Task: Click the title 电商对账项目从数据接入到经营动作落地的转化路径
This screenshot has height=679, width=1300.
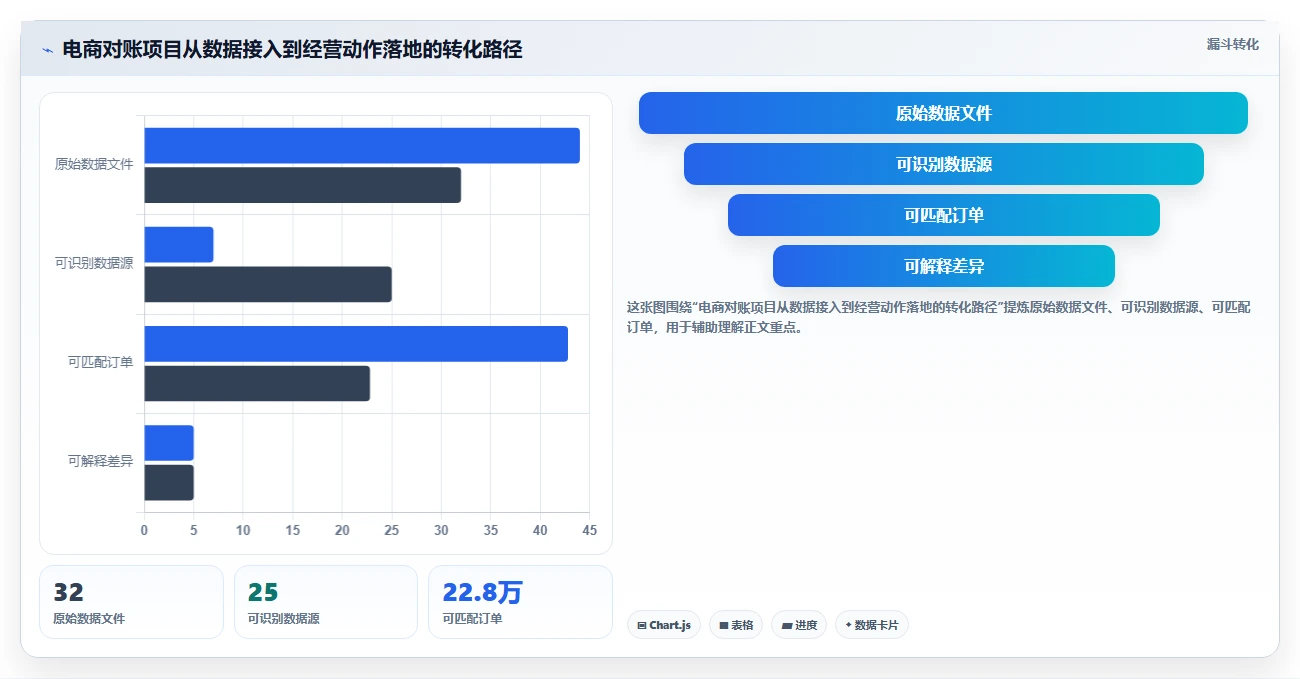Action: [x=292, y=50]
